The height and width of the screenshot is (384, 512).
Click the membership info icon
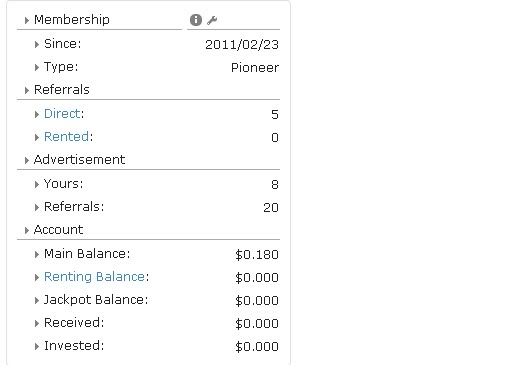pos(196,20)
